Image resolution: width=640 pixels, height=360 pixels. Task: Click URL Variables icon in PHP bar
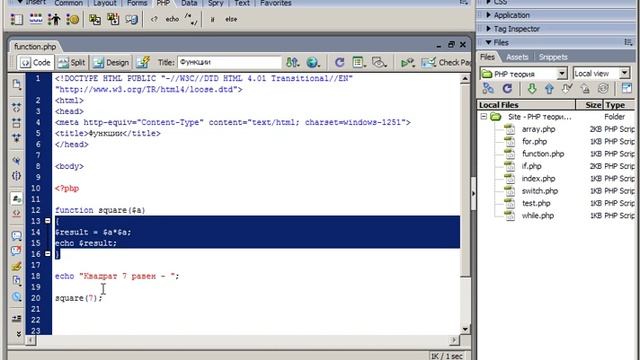click(36, 19)
